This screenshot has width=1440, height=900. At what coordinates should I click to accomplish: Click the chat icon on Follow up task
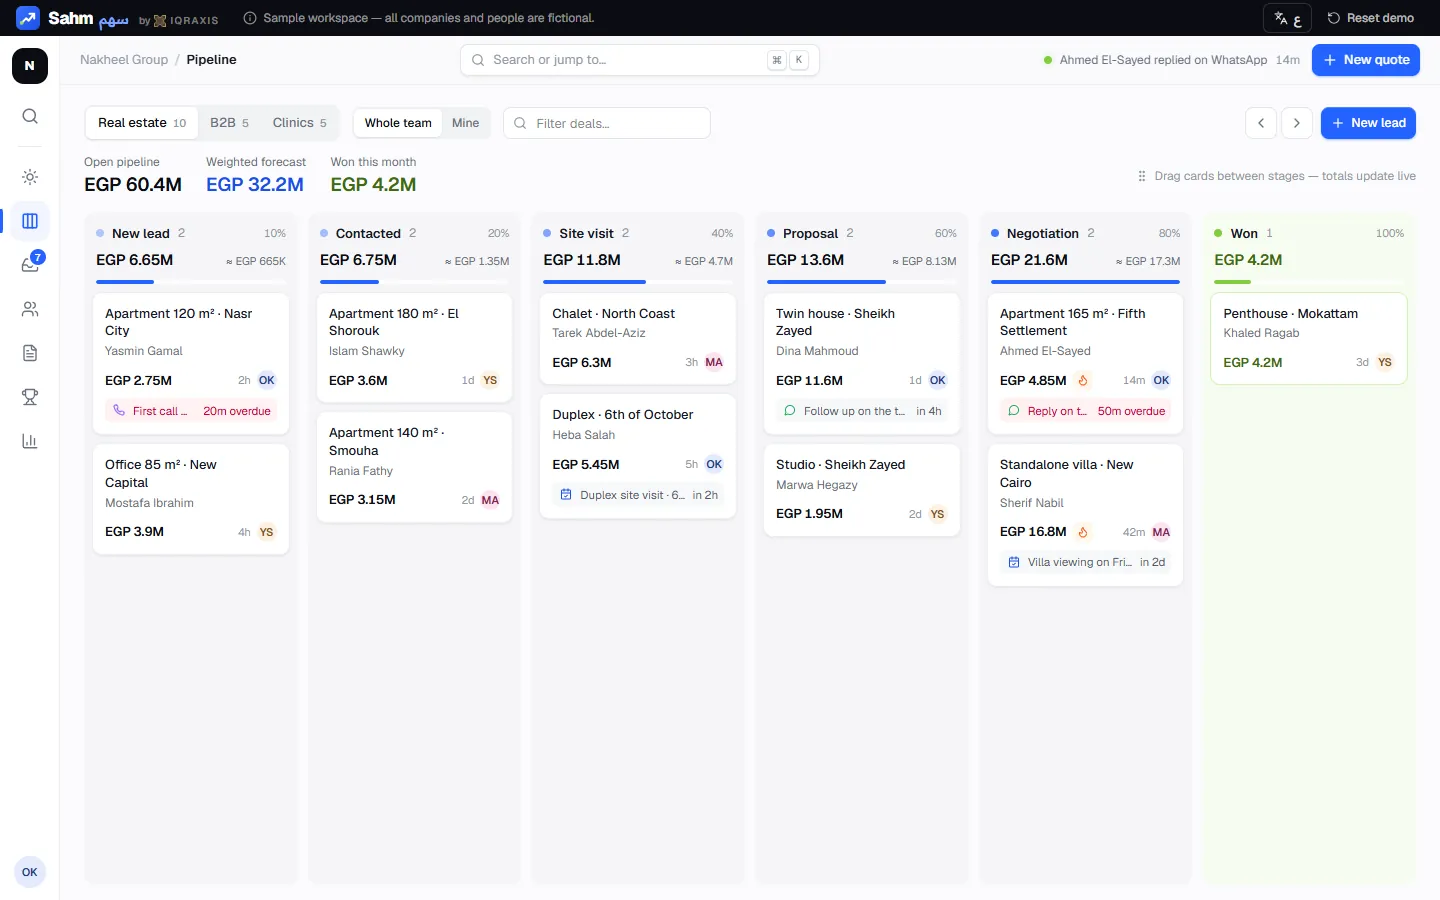[790, 411]
